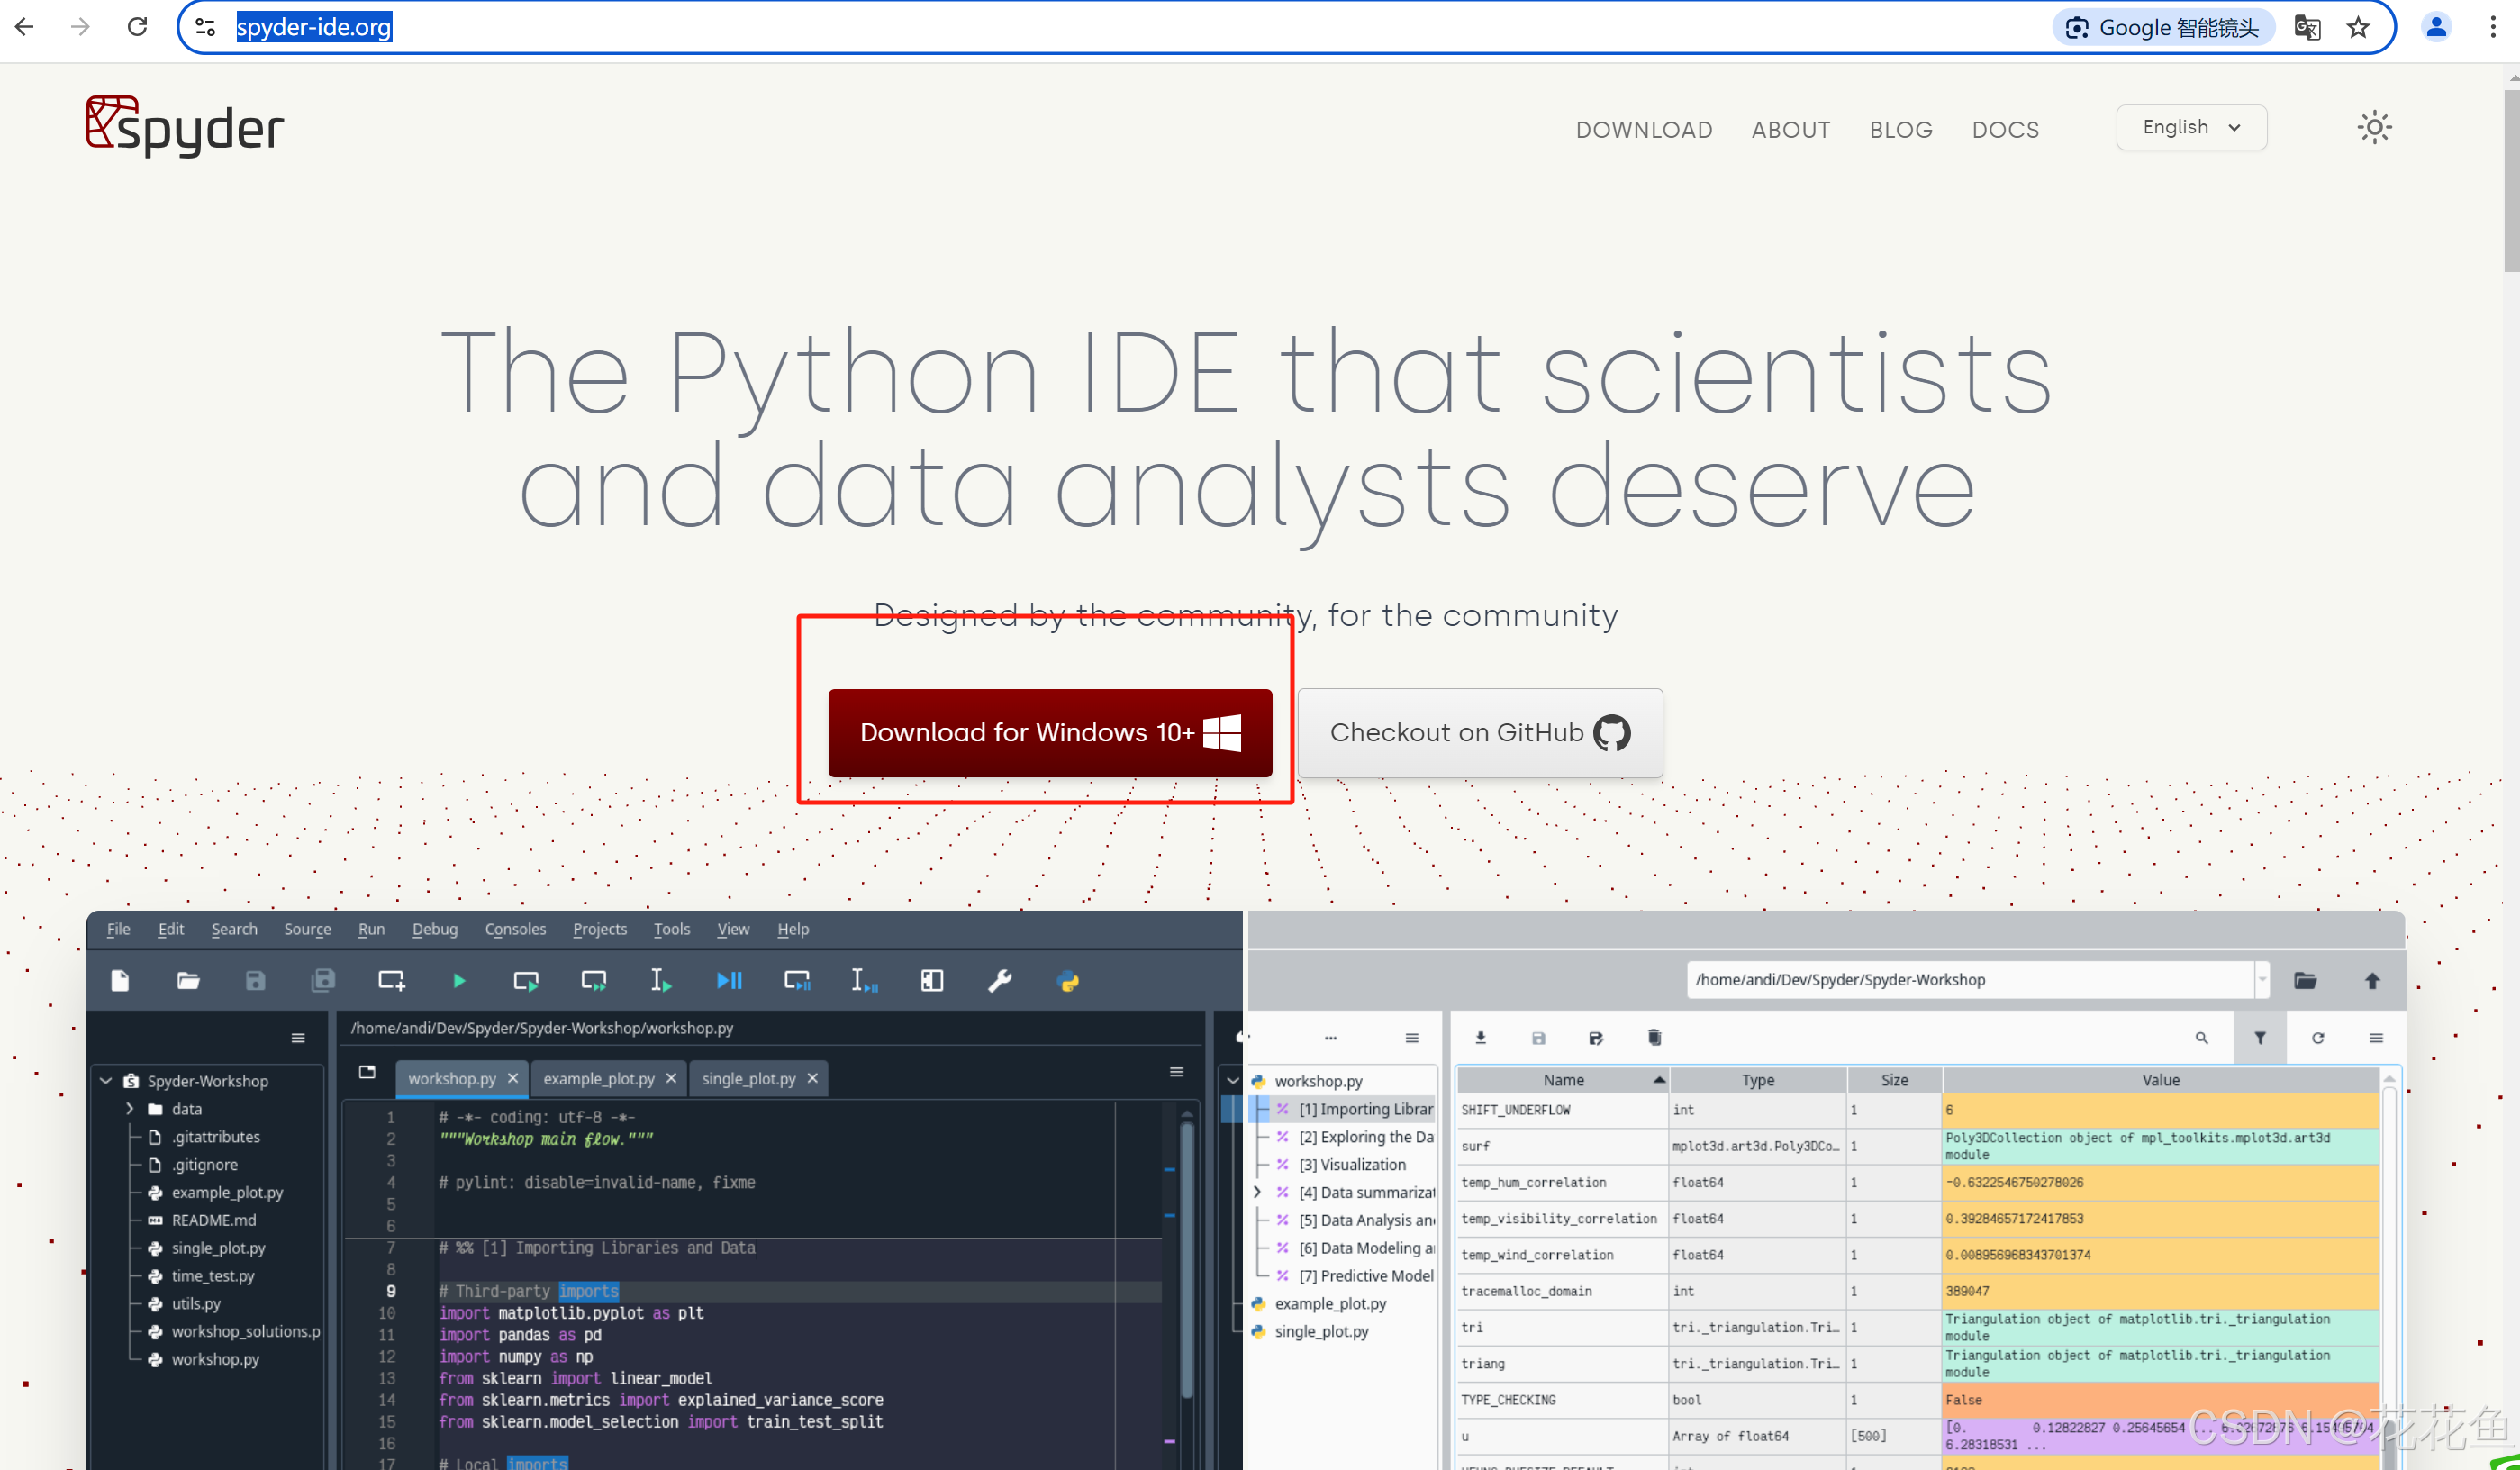Click Download for Windows 10+ button
This screenshot has width=2520, height=1470.
point(1049,732)
